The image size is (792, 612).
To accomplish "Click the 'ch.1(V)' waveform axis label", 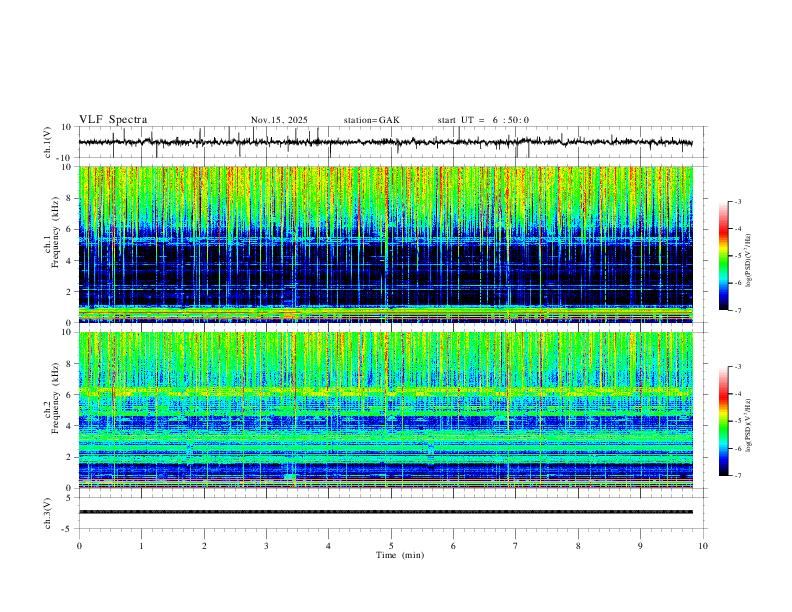I will point(48,142).
